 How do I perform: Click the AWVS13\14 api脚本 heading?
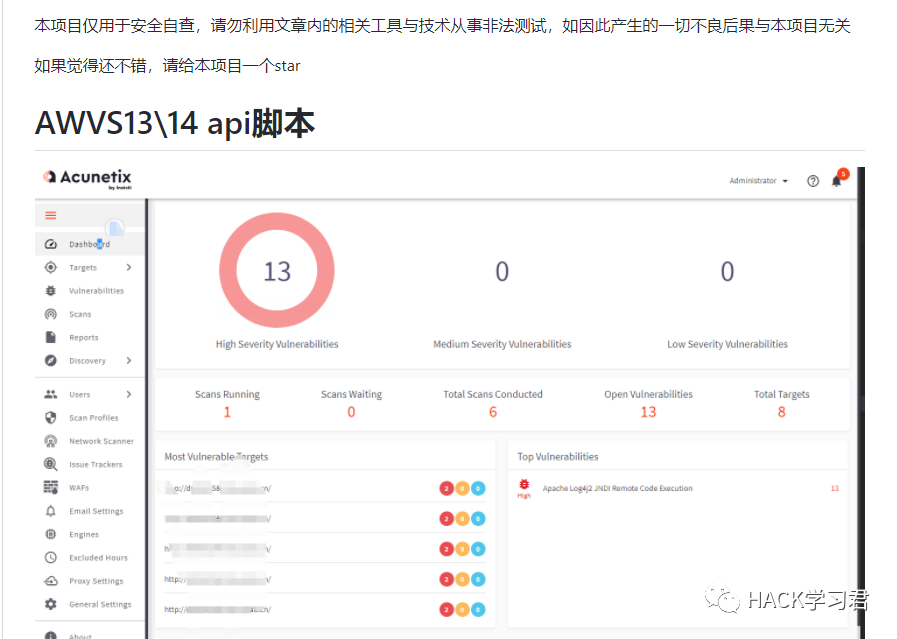(x=175, y=123)
